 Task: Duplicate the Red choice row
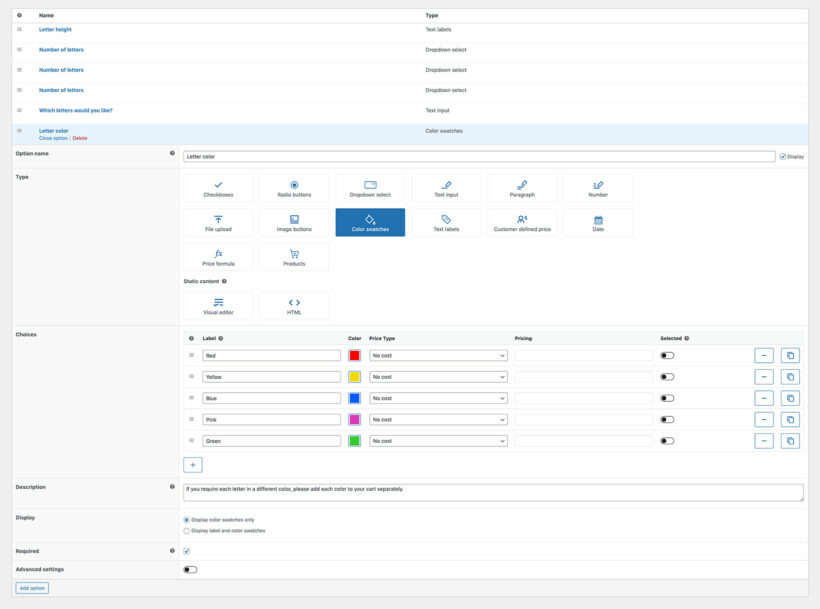coord(790,355)
